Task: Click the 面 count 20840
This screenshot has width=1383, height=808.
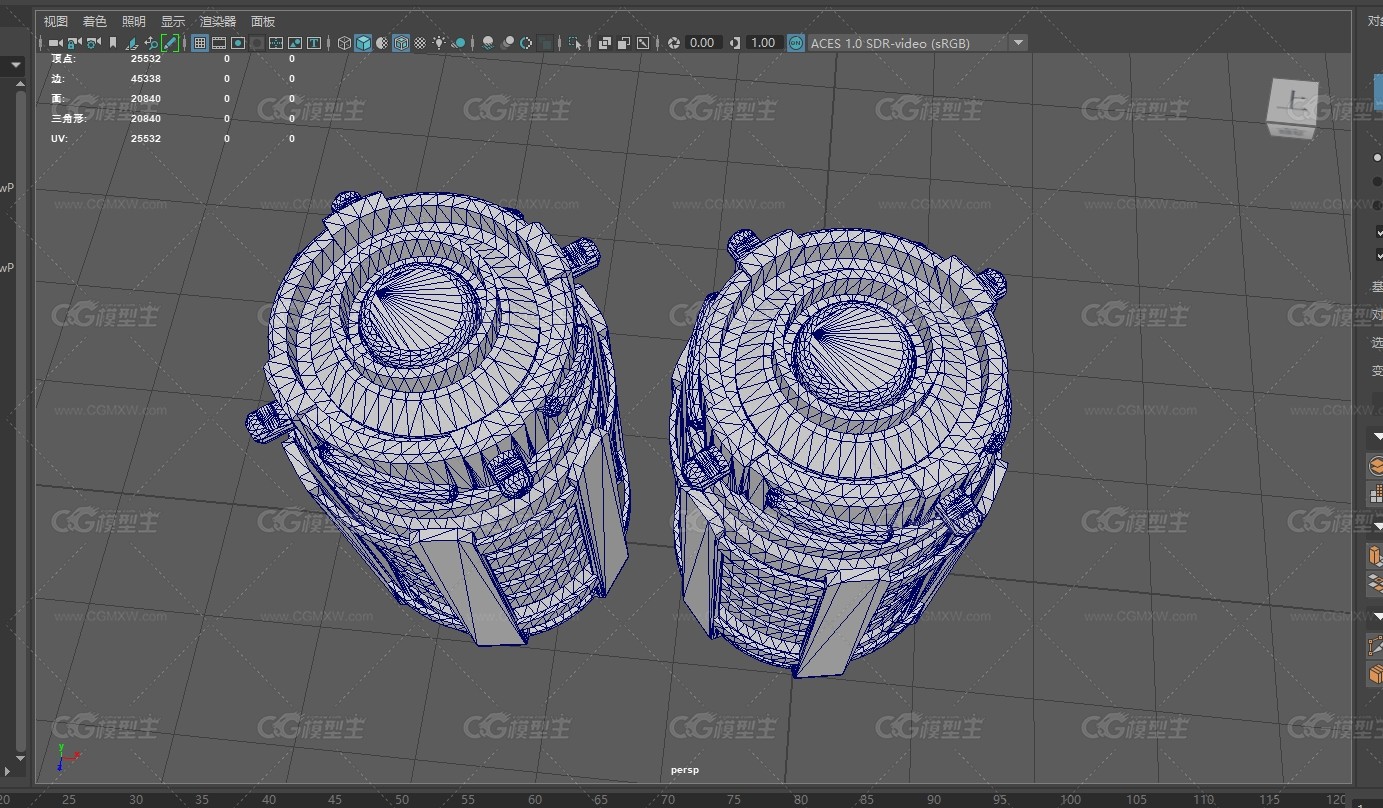Action: [x=146, y=98]
